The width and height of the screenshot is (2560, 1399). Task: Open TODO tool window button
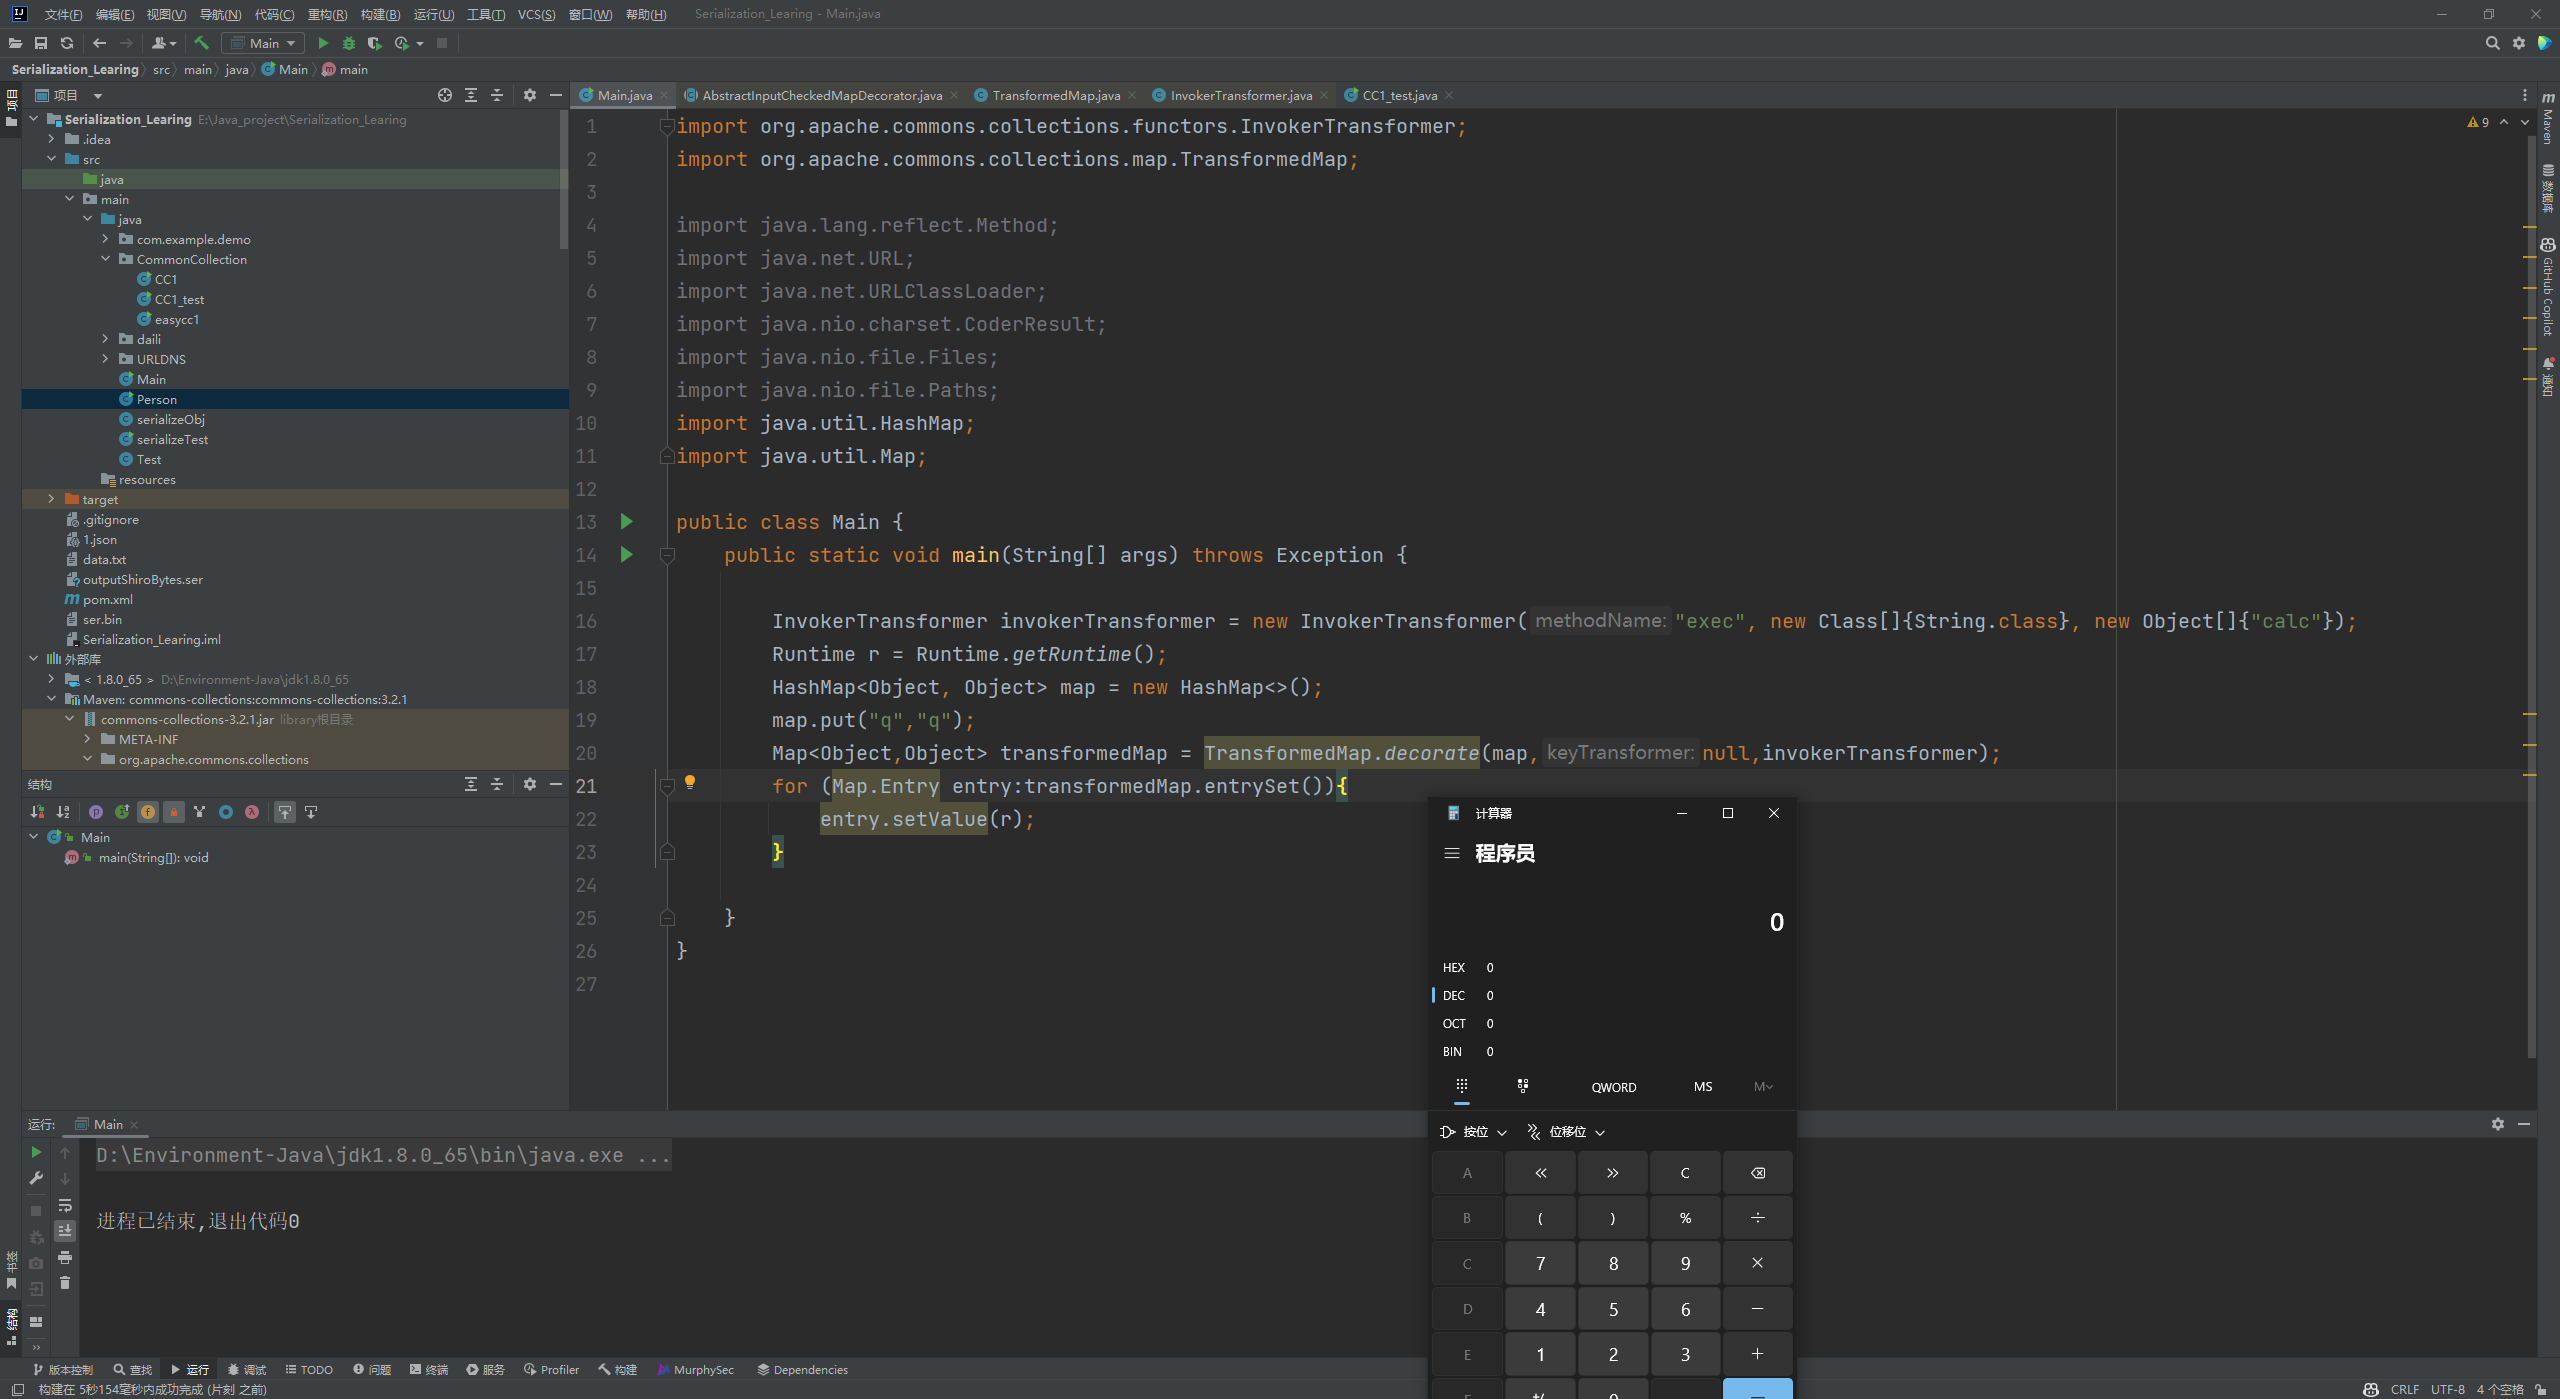(x=309, y=1369)
